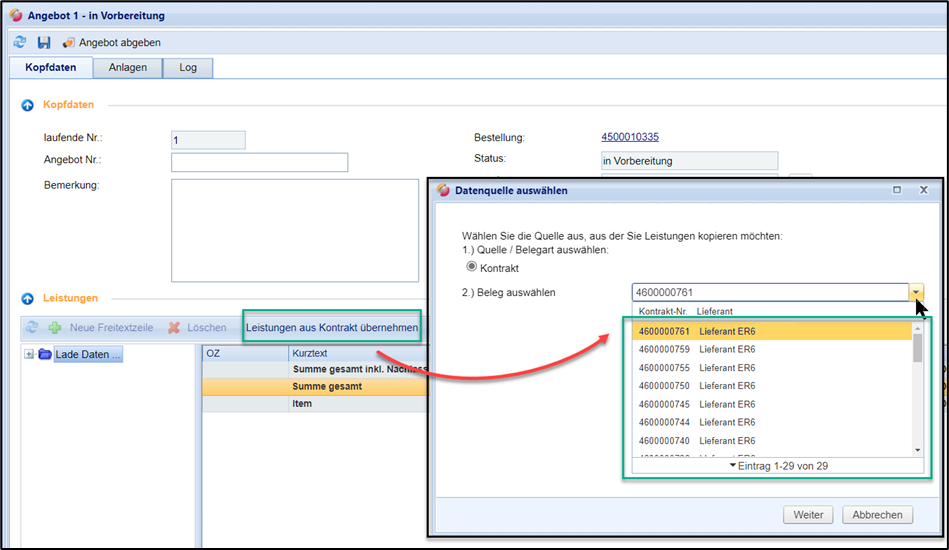Viewport: 949px width, 550px height.
Task: Click the red X Löschen icon
Action: click(x=174, y=328)
